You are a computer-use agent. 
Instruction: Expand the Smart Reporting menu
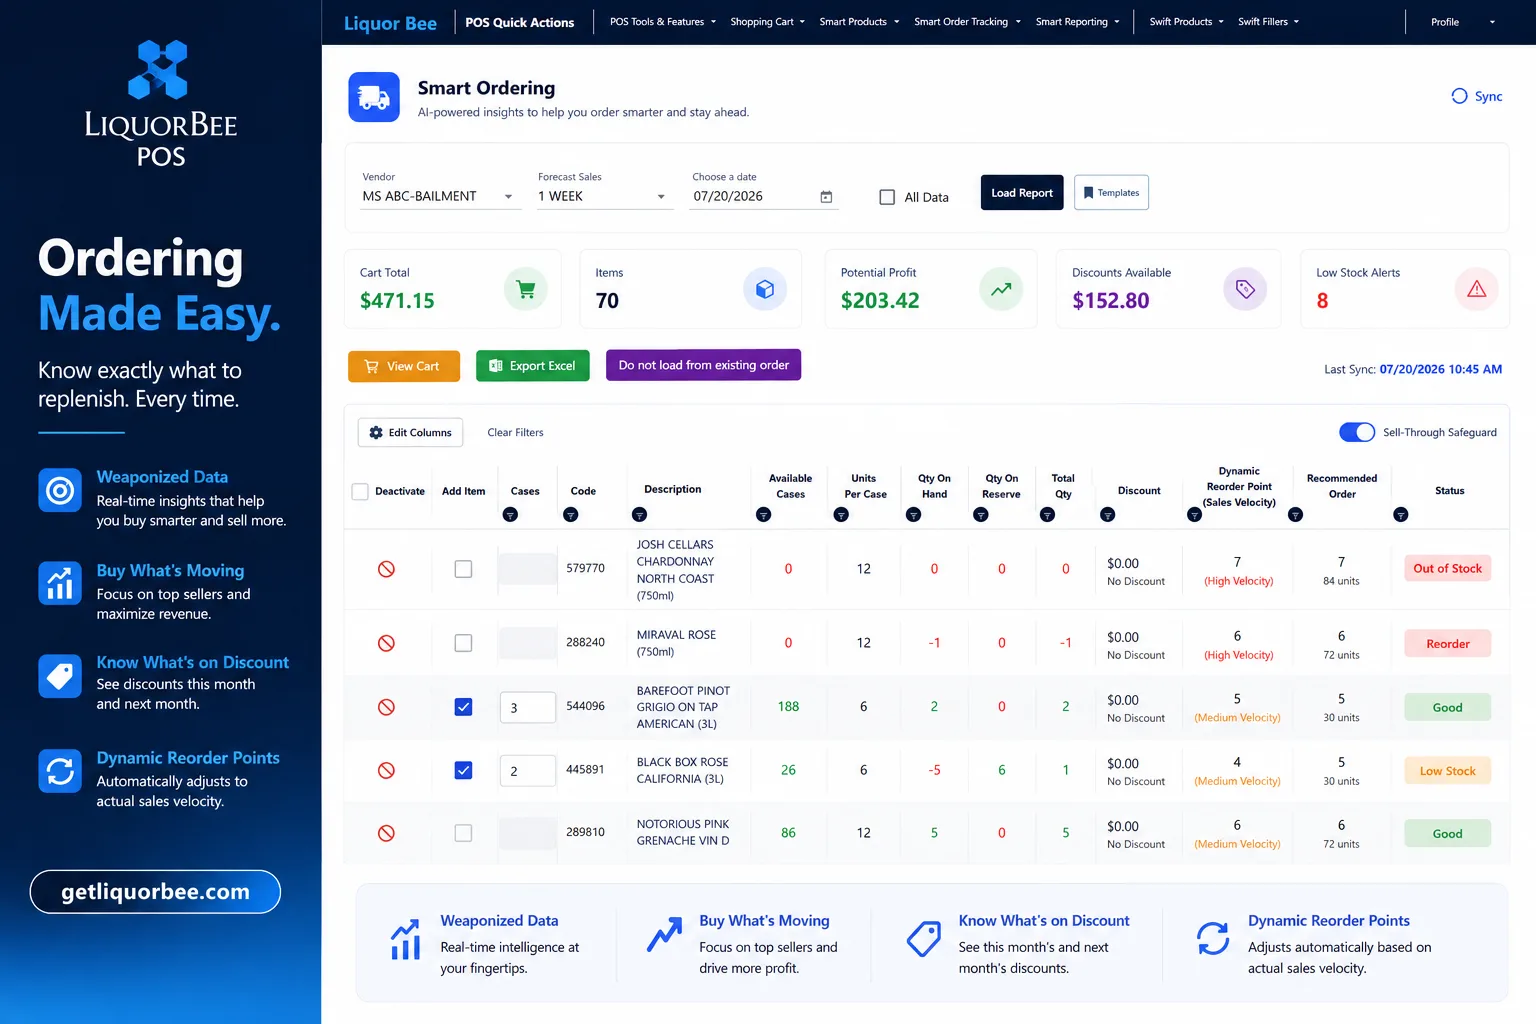[x=1078, y=22]
